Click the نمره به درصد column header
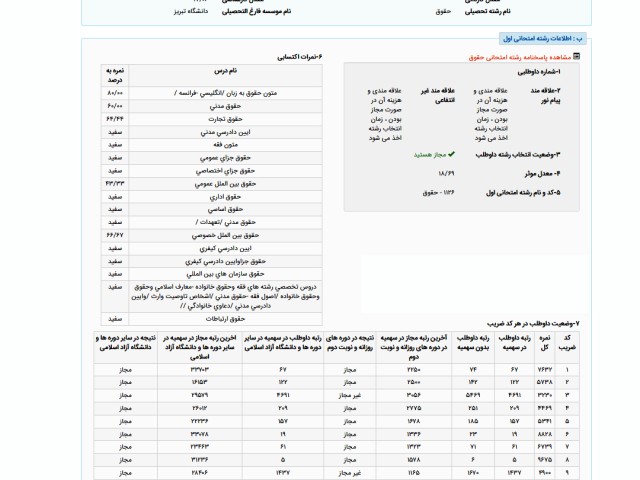Screen dimensions: 640x480 pos(115,77)
